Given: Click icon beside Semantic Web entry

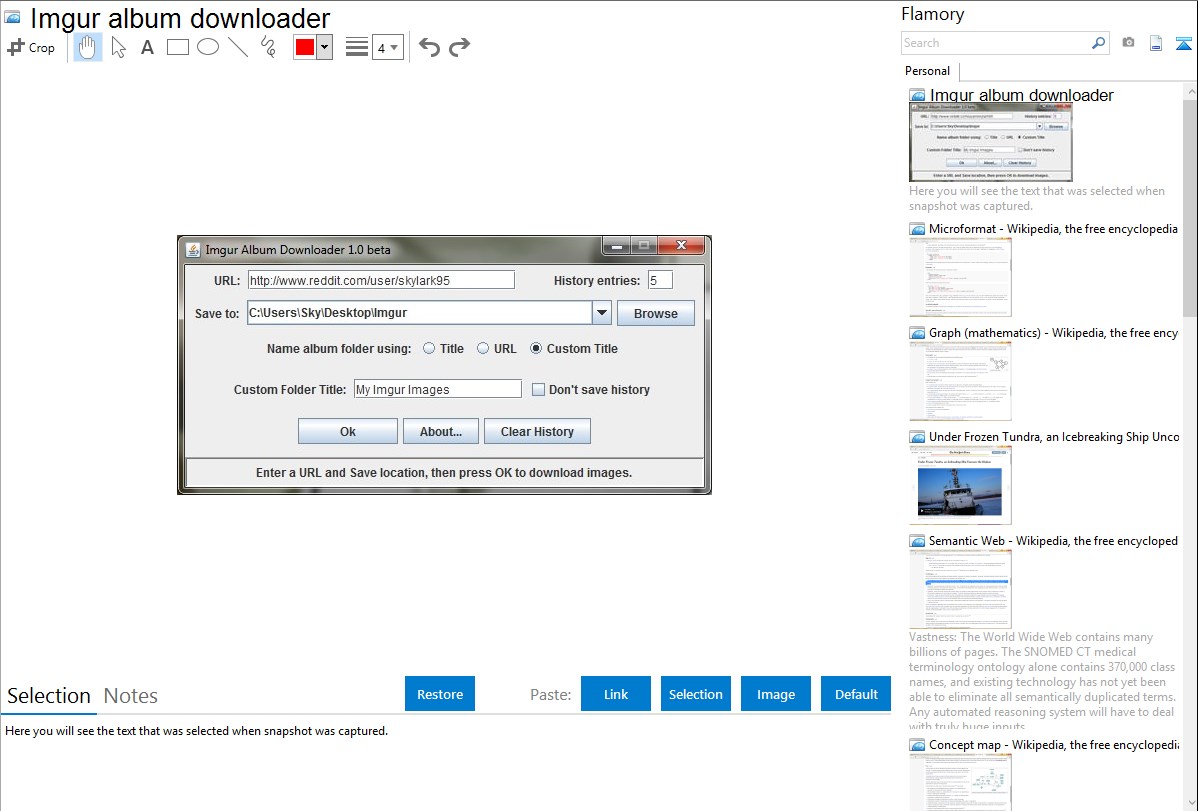Looking at the screenshot, I should coord(917,541).
